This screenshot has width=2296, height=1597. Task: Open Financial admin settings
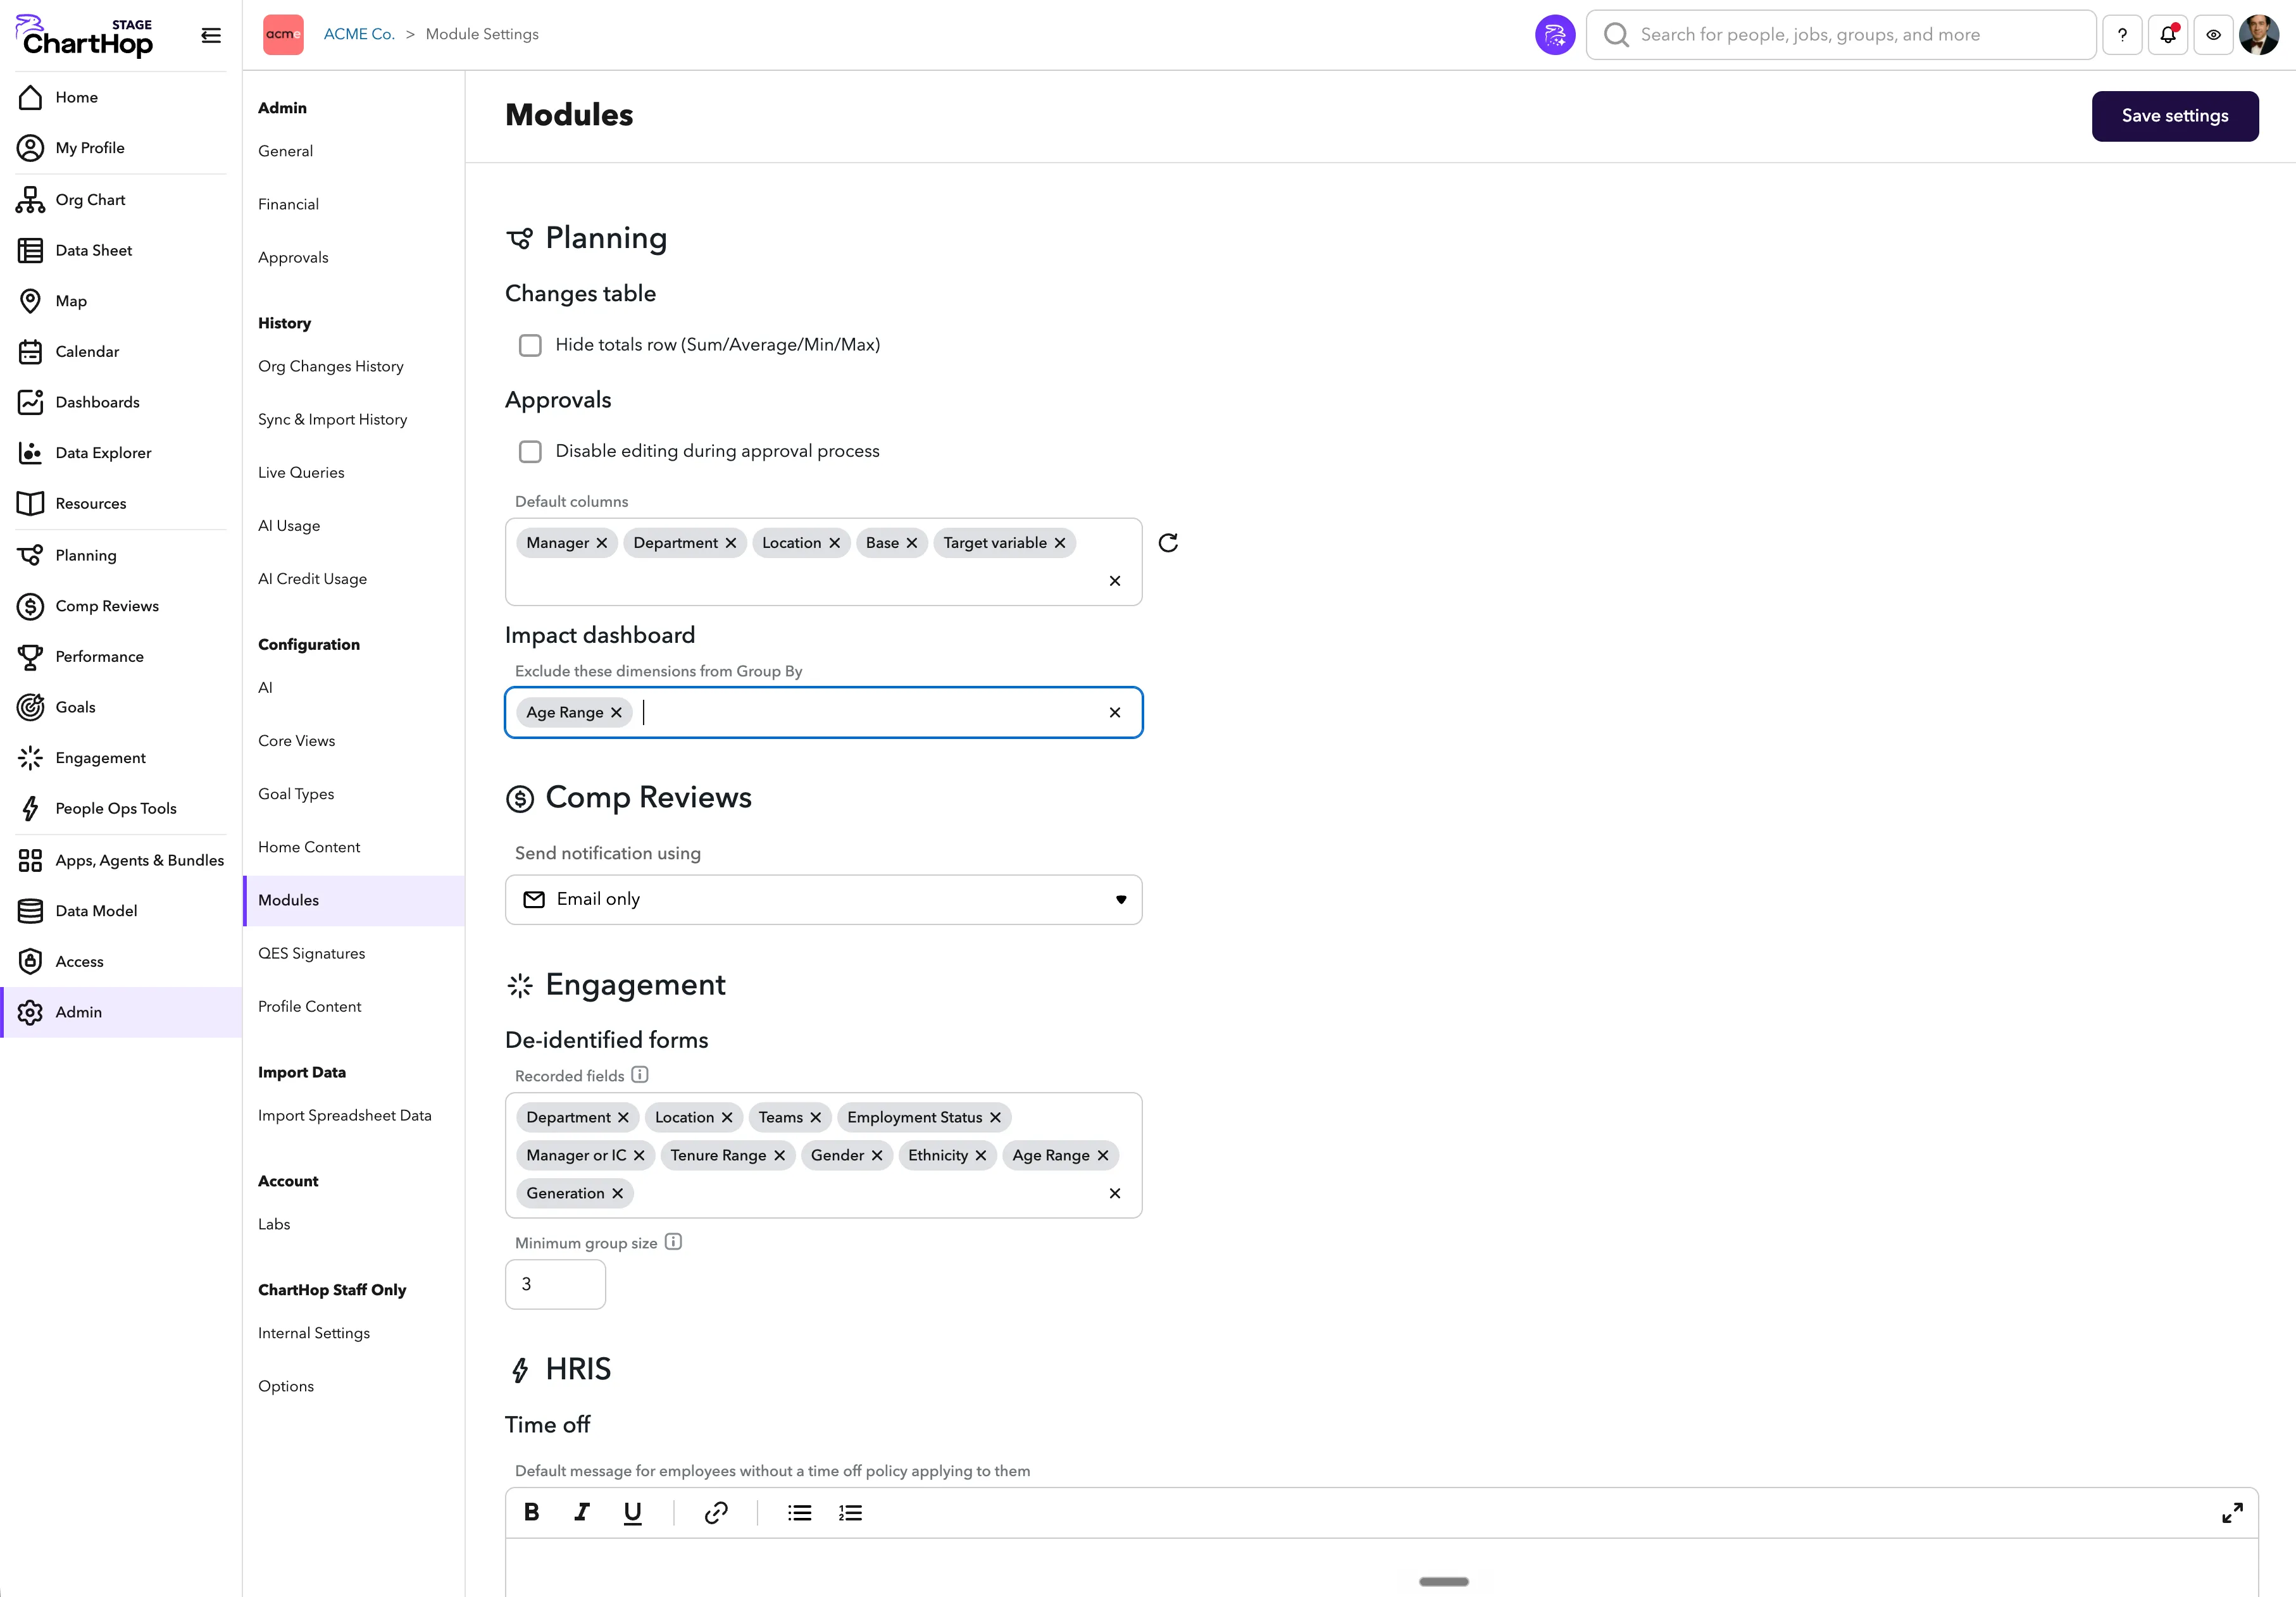(289, 204)
